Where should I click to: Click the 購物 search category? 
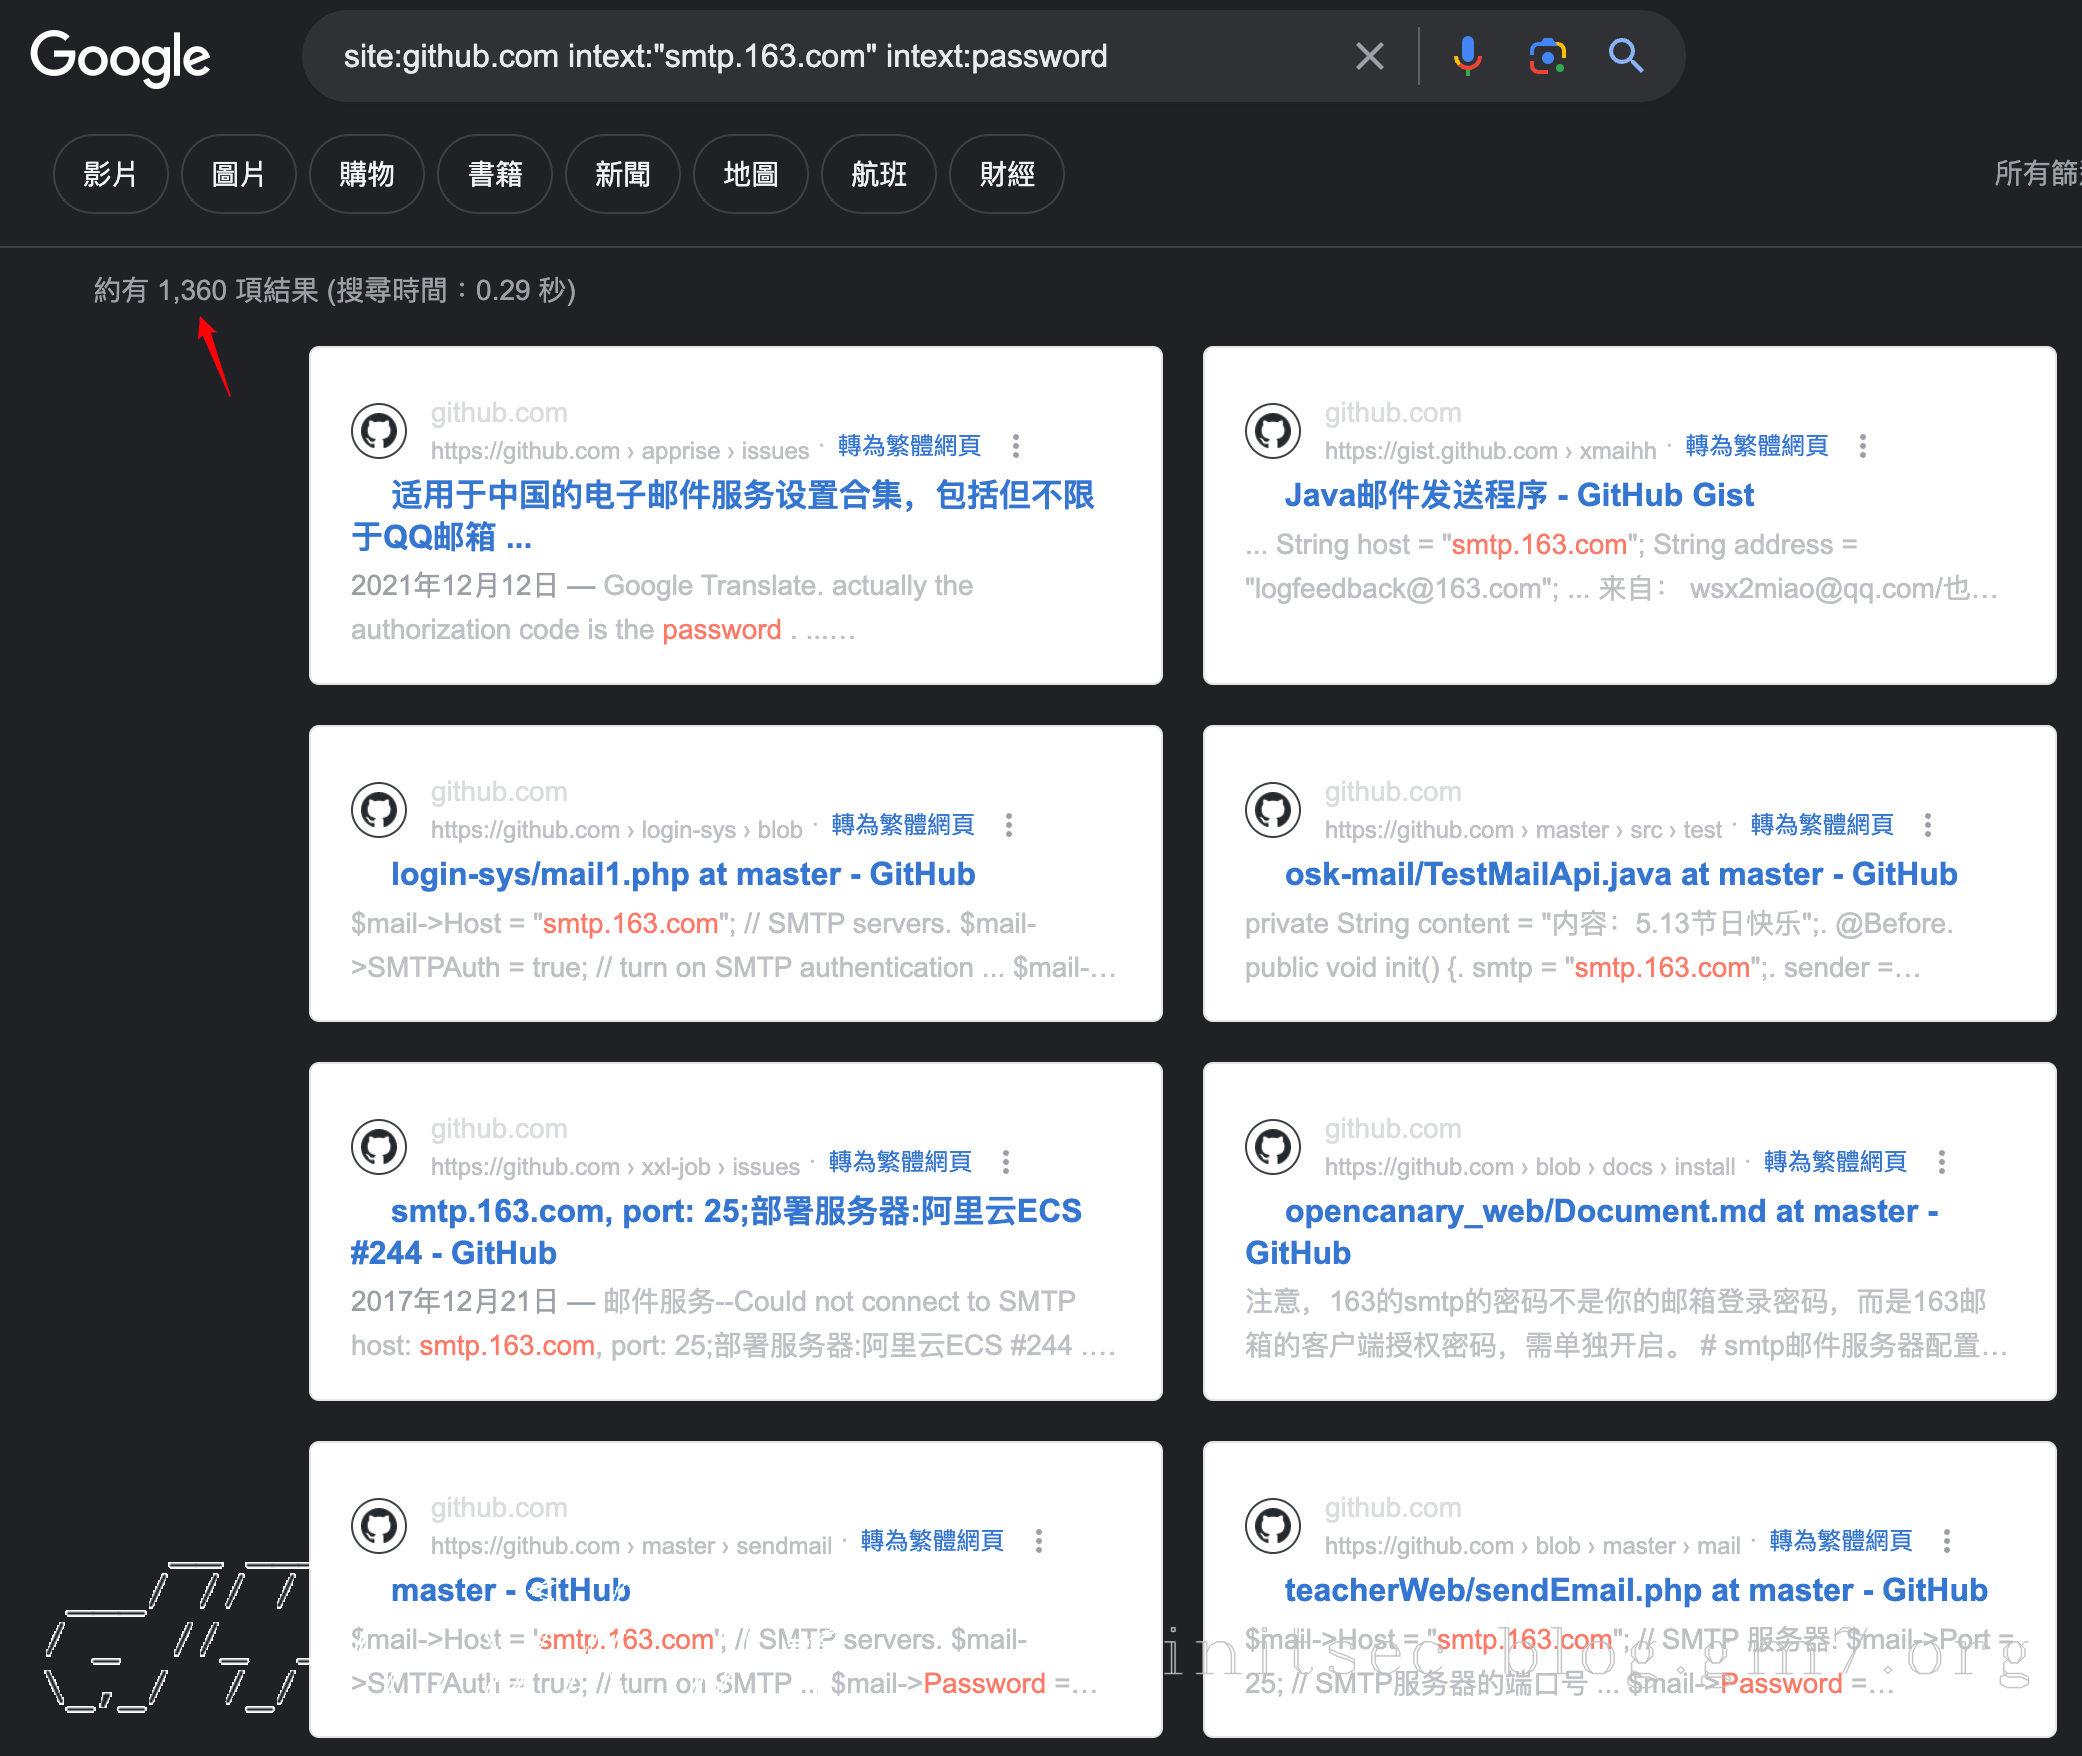click(367, 174)
